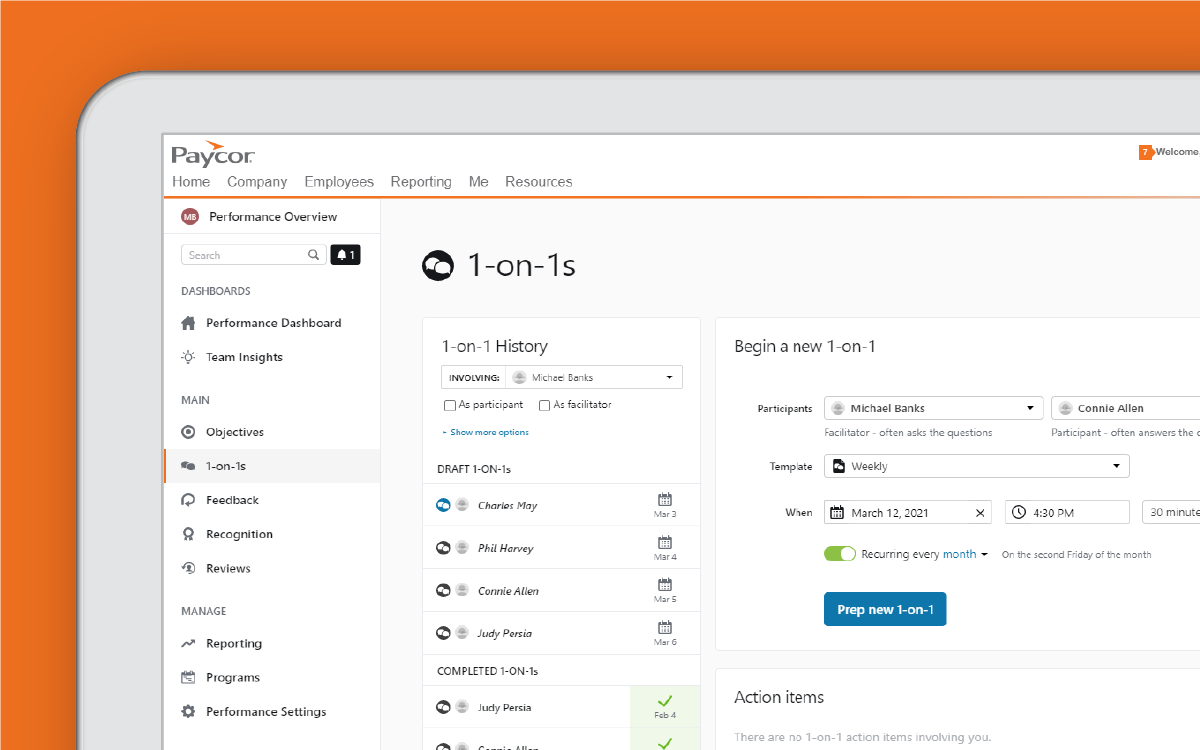The height and width of the screenshot is (750, 1200).
Task: Click the orange 7 notification badge
Action: pyautogui.click(x=1145, y=152)
